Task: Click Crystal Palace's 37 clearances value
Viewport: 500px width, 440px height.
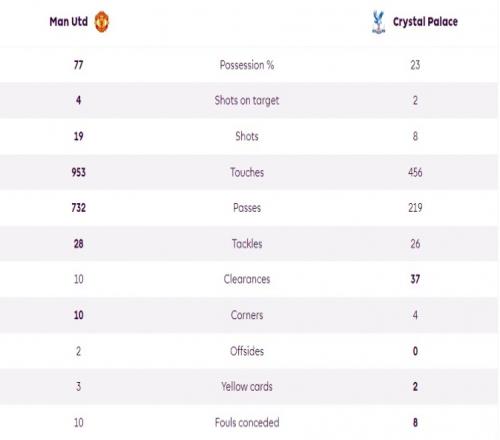Action: [415, 279]
